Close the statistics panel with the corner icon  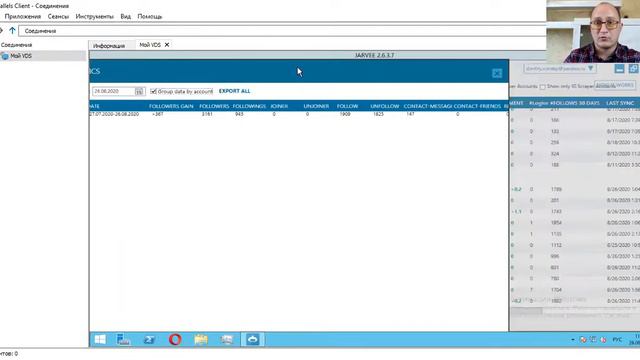pos(497,73)
